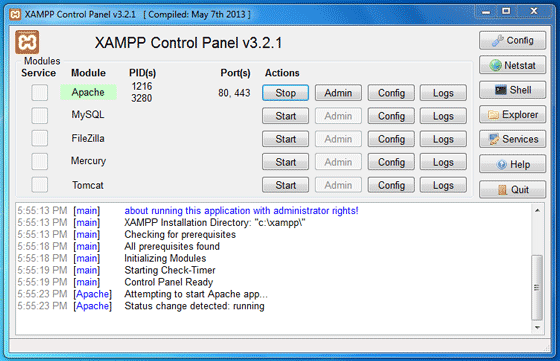Open Apache Admin page

[338, 93]
